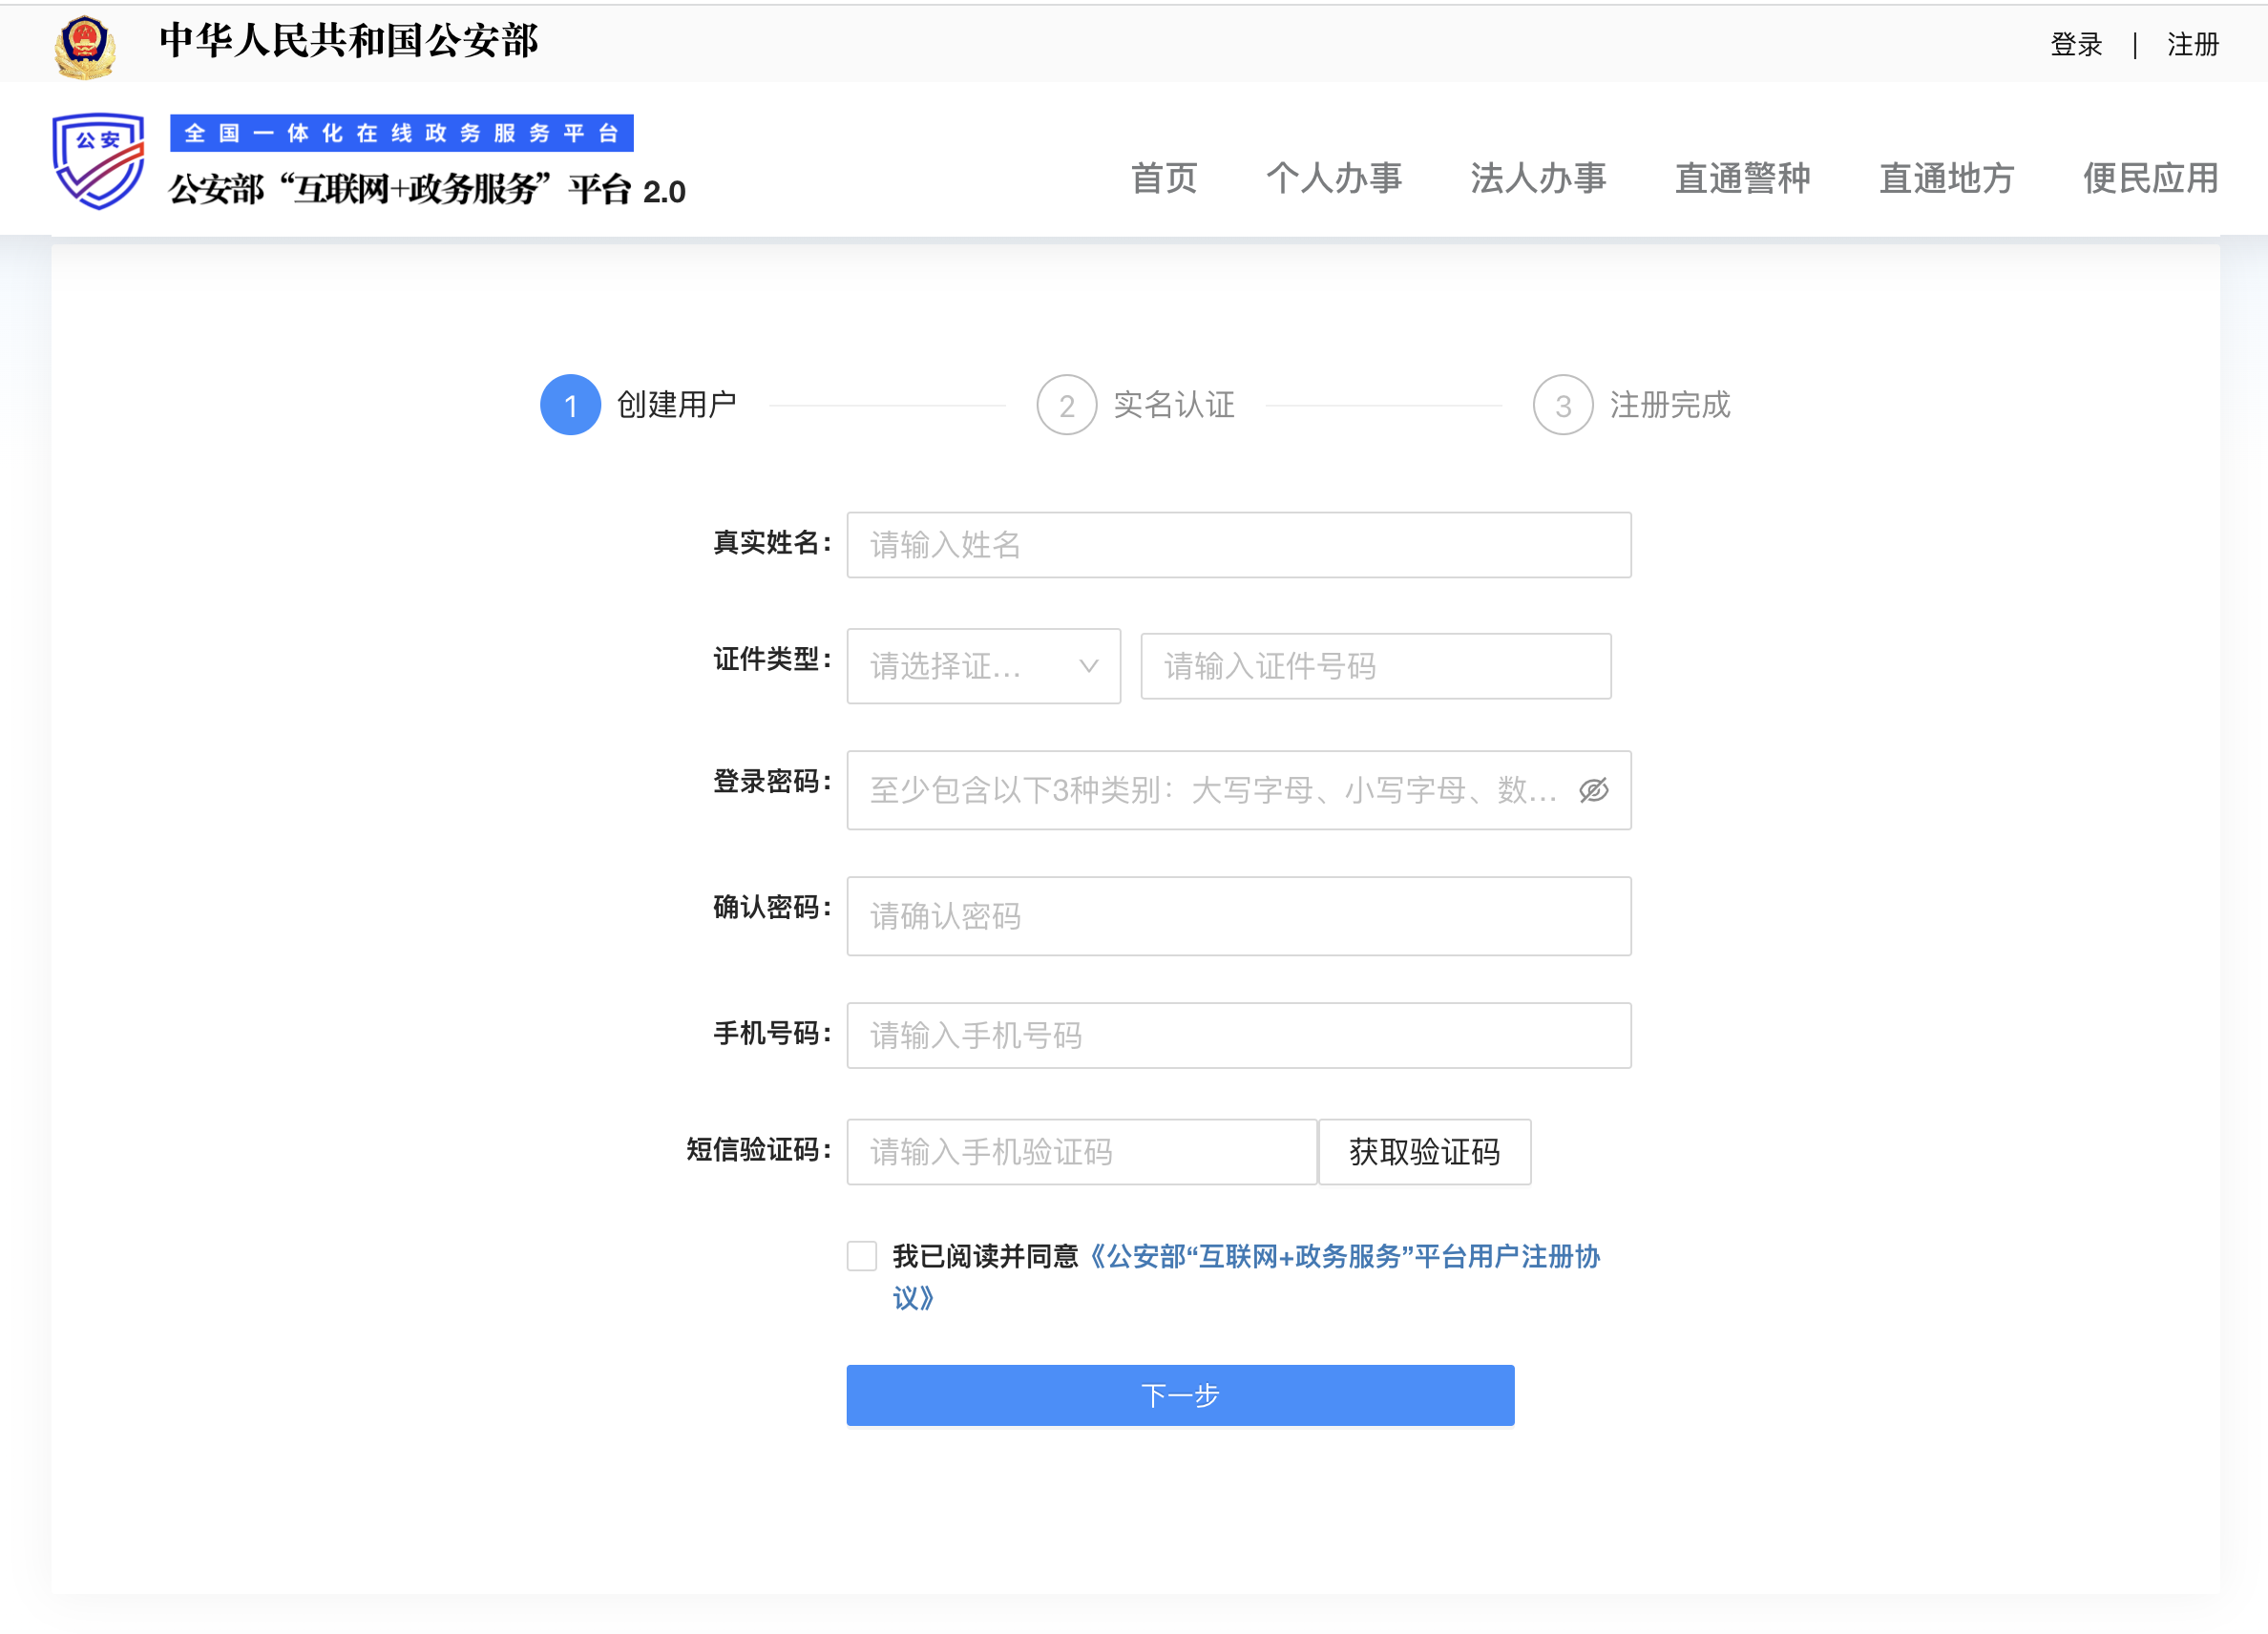This screenshot has height=1634, width=2268.
Task: Click the 全国一体化在线政务服务平台 banner
Action: (404, 132)
